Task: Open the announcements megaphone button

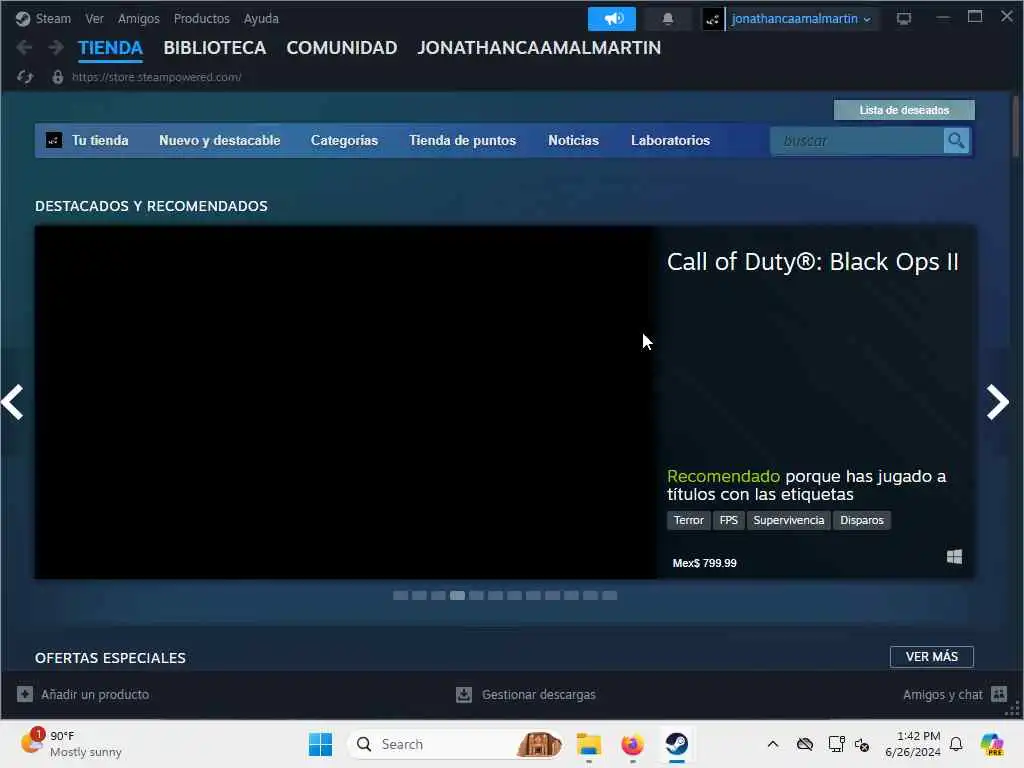Action: click(612, 18)
